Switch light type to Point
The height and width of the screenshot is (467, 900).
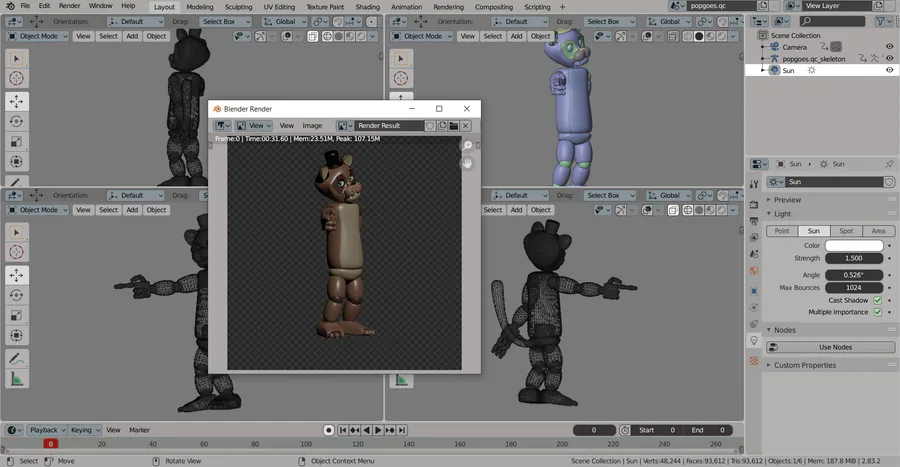782,231
